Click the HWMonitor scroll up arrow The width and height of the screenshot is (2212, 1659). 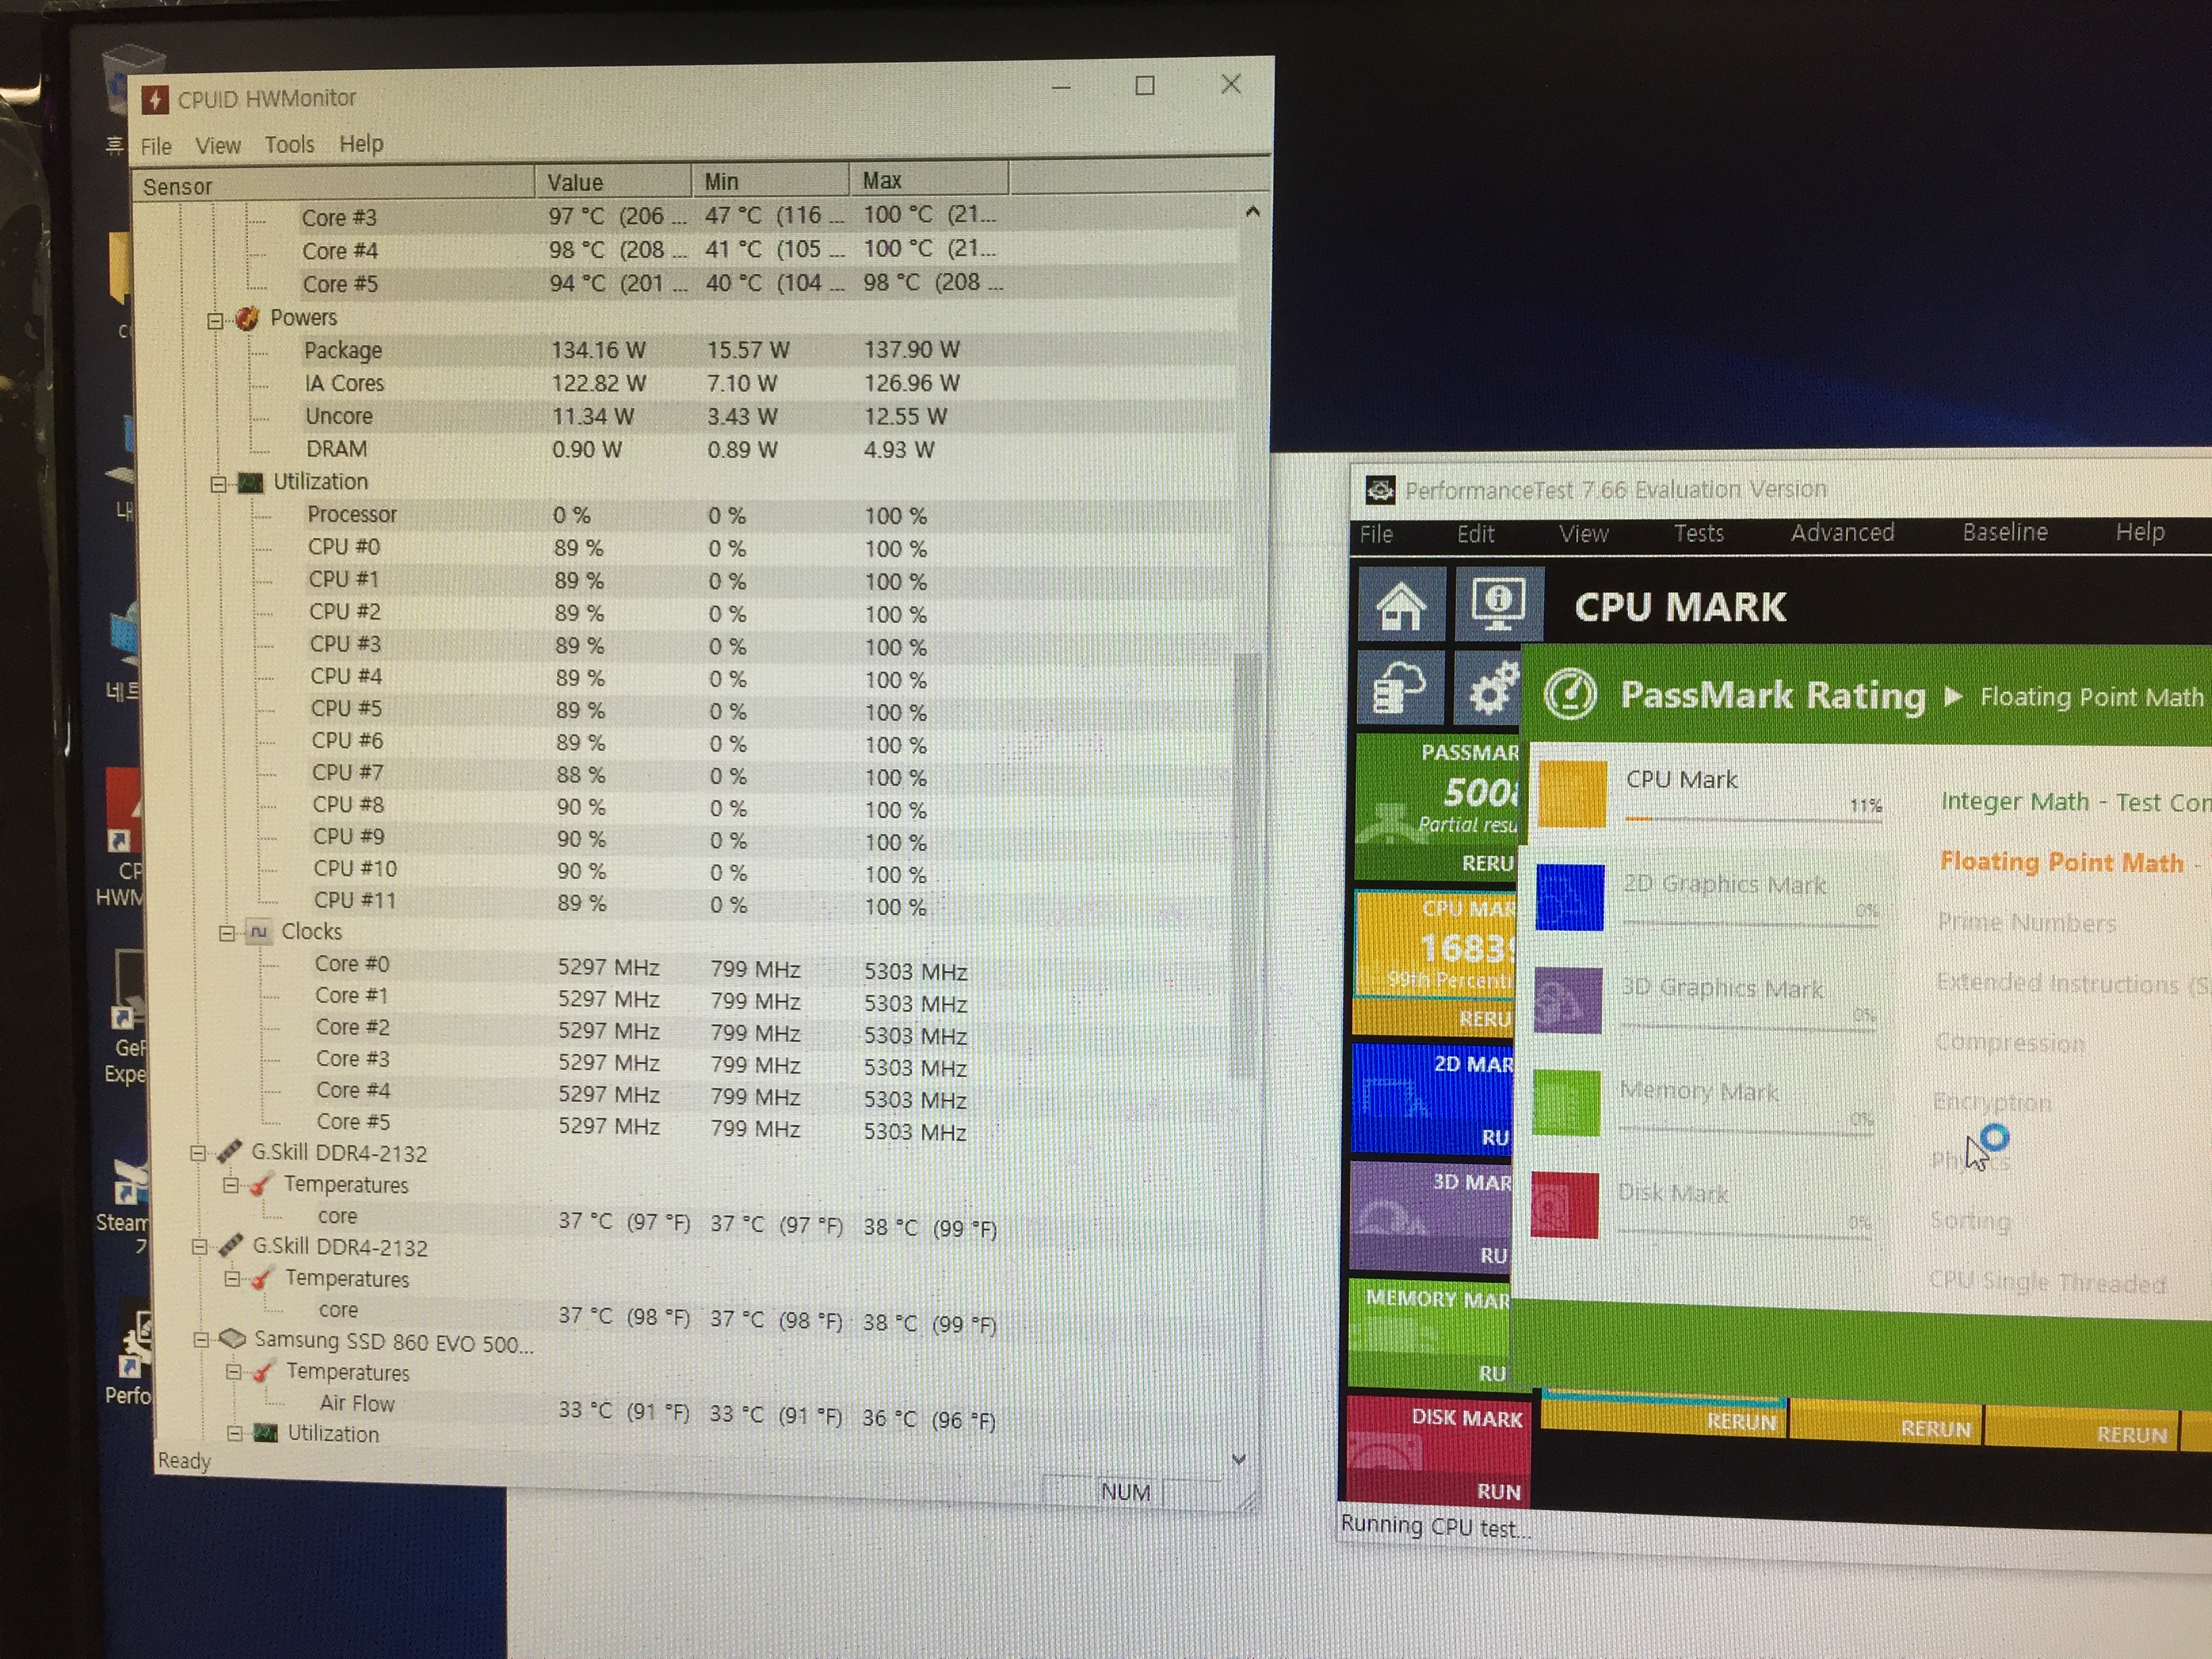tap(1252, 212)
